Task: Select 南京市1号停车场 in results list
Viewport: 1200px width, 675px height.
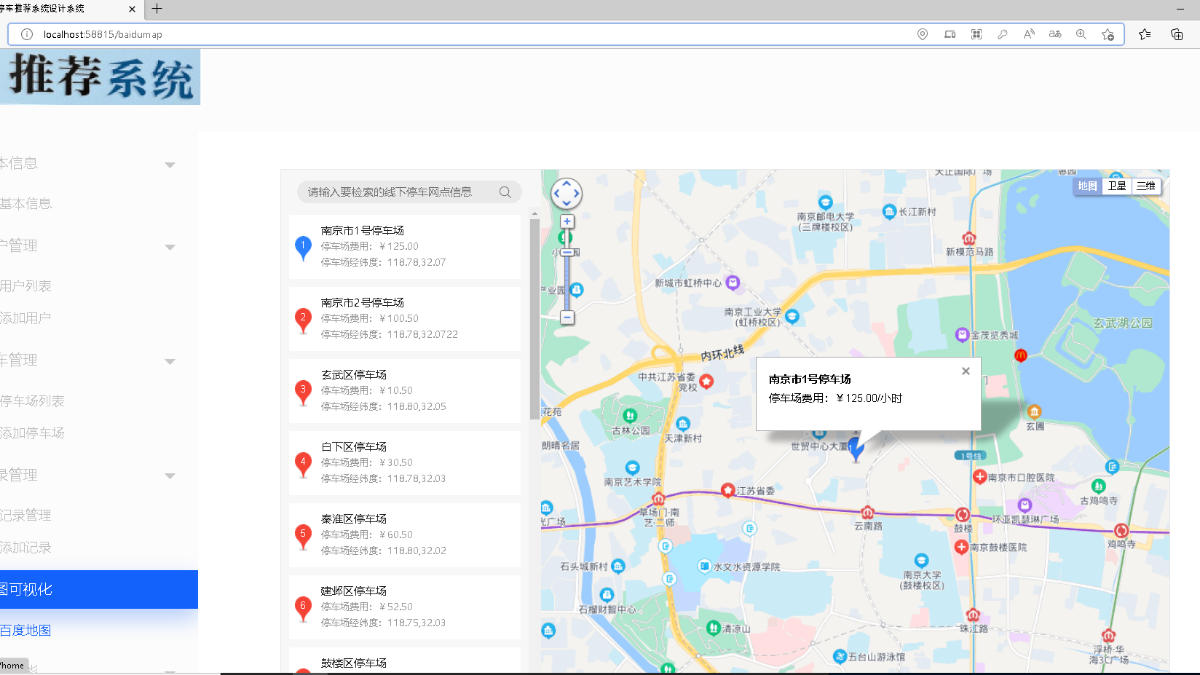Action: click(405, 247)
